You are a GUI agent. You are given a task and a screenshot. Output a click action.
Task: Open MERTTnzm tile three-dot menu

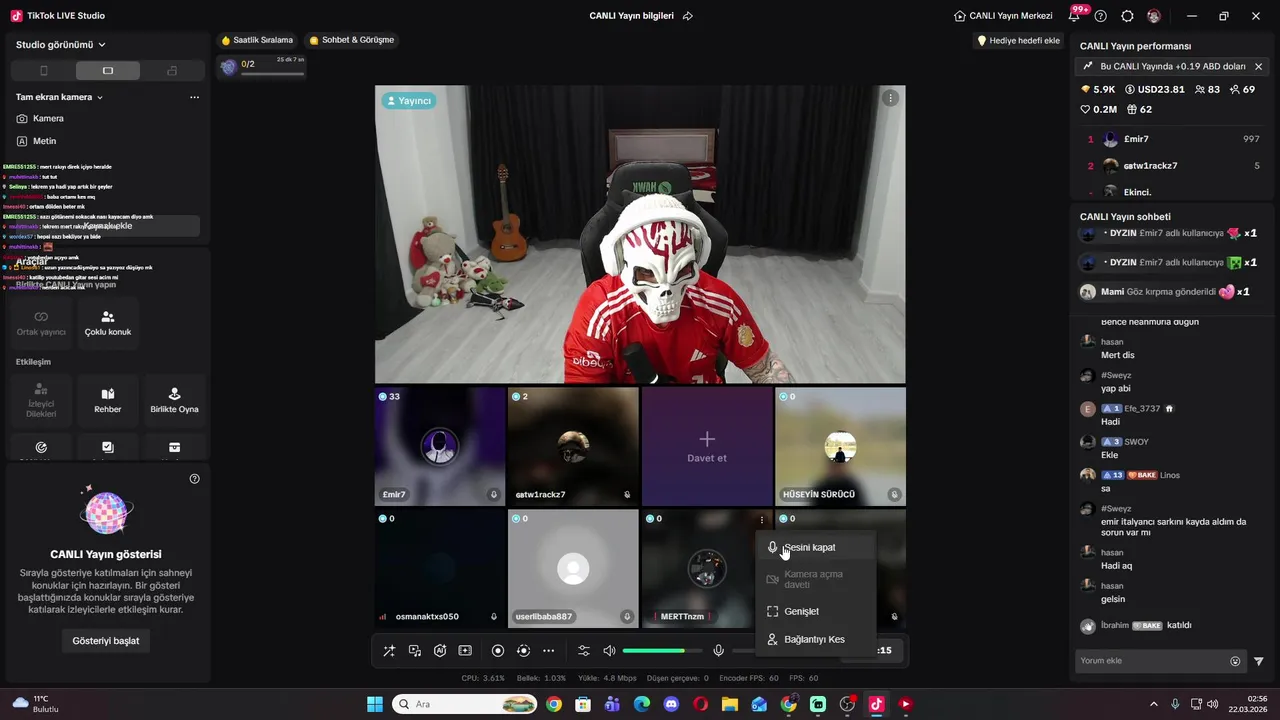pyautogui.click(x=762, y=520)
